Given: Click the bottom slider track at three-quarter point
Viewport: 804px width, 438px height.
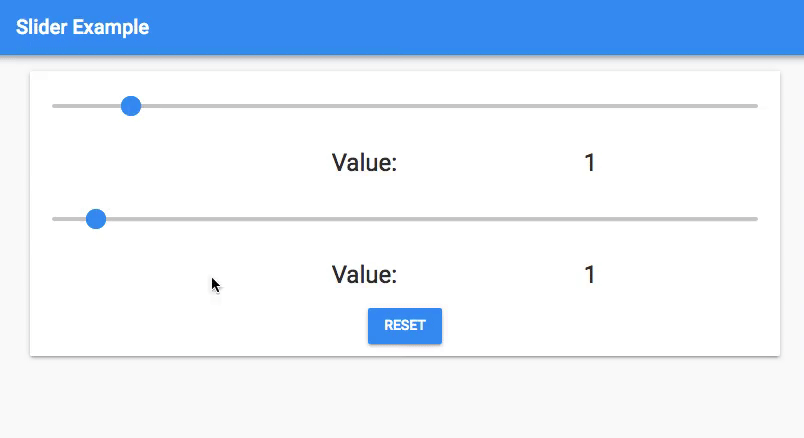Looking at the screenshot, I should click(581, 219).
